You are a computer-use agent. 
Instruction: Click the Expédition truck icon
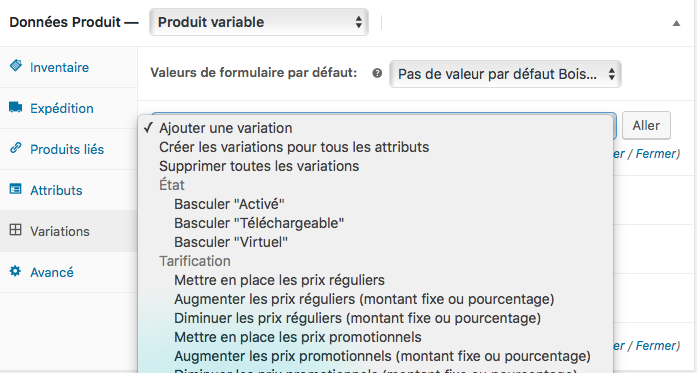click(x=16, y=107)
